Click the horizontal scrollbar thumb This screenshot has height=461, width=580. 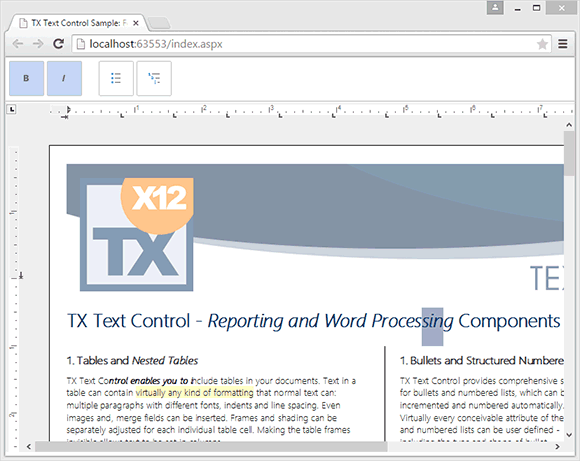[211, 447]
